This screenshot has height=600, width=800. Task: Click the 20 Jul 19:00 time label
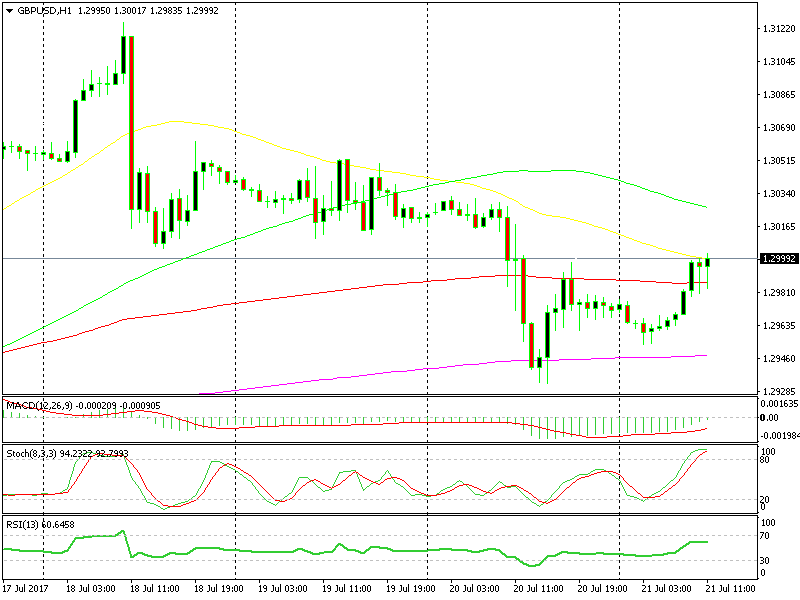click(x=603, y=588)
